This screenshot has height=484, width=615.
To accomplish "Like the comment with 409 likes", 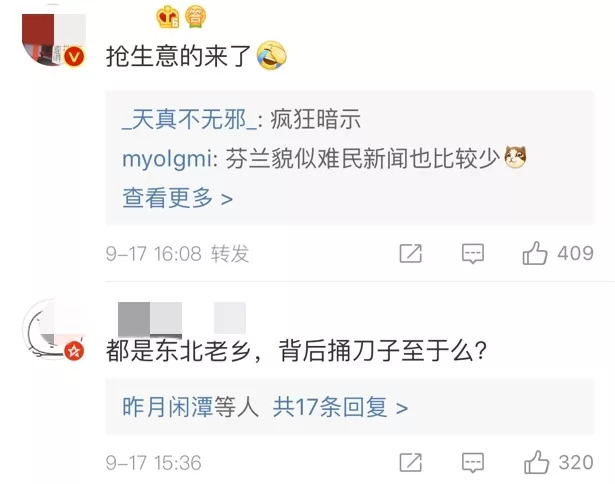I will (535, 253).
